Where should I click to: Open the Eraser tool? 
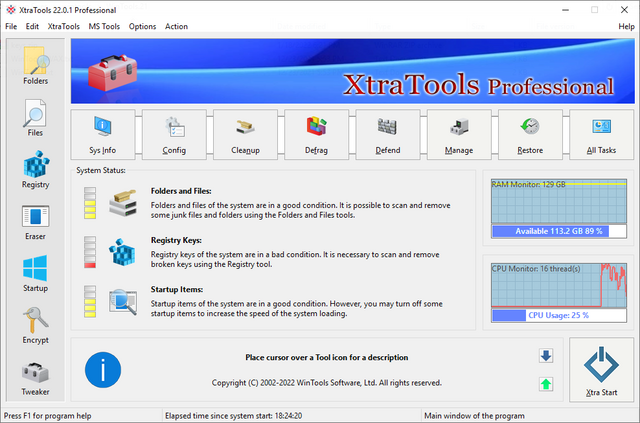pos(35,222)
